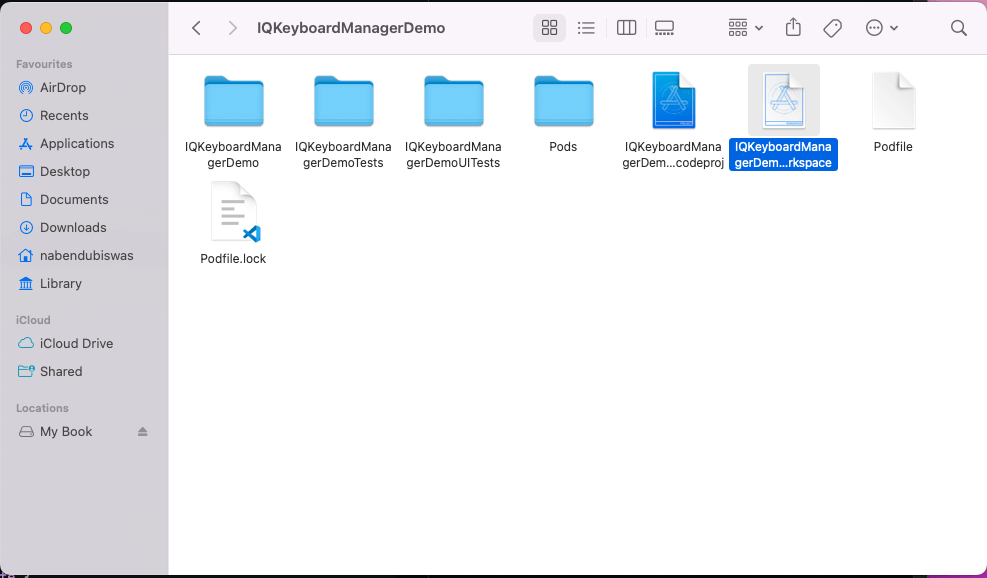987x578 pixels.
Task: Select the IQKeyboardManagerDemo xcodeproj file
Action: coord(673,101)
